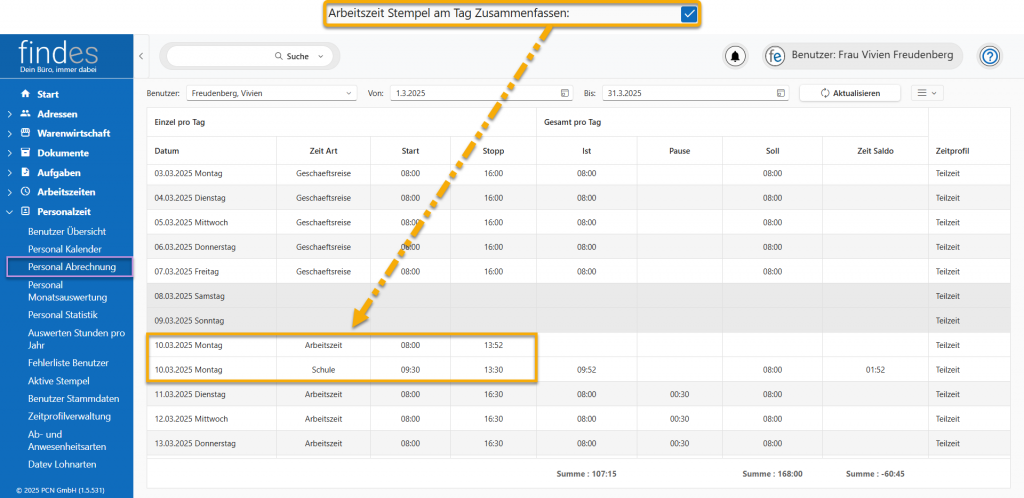Click the notification bell icon

point(736,56)
